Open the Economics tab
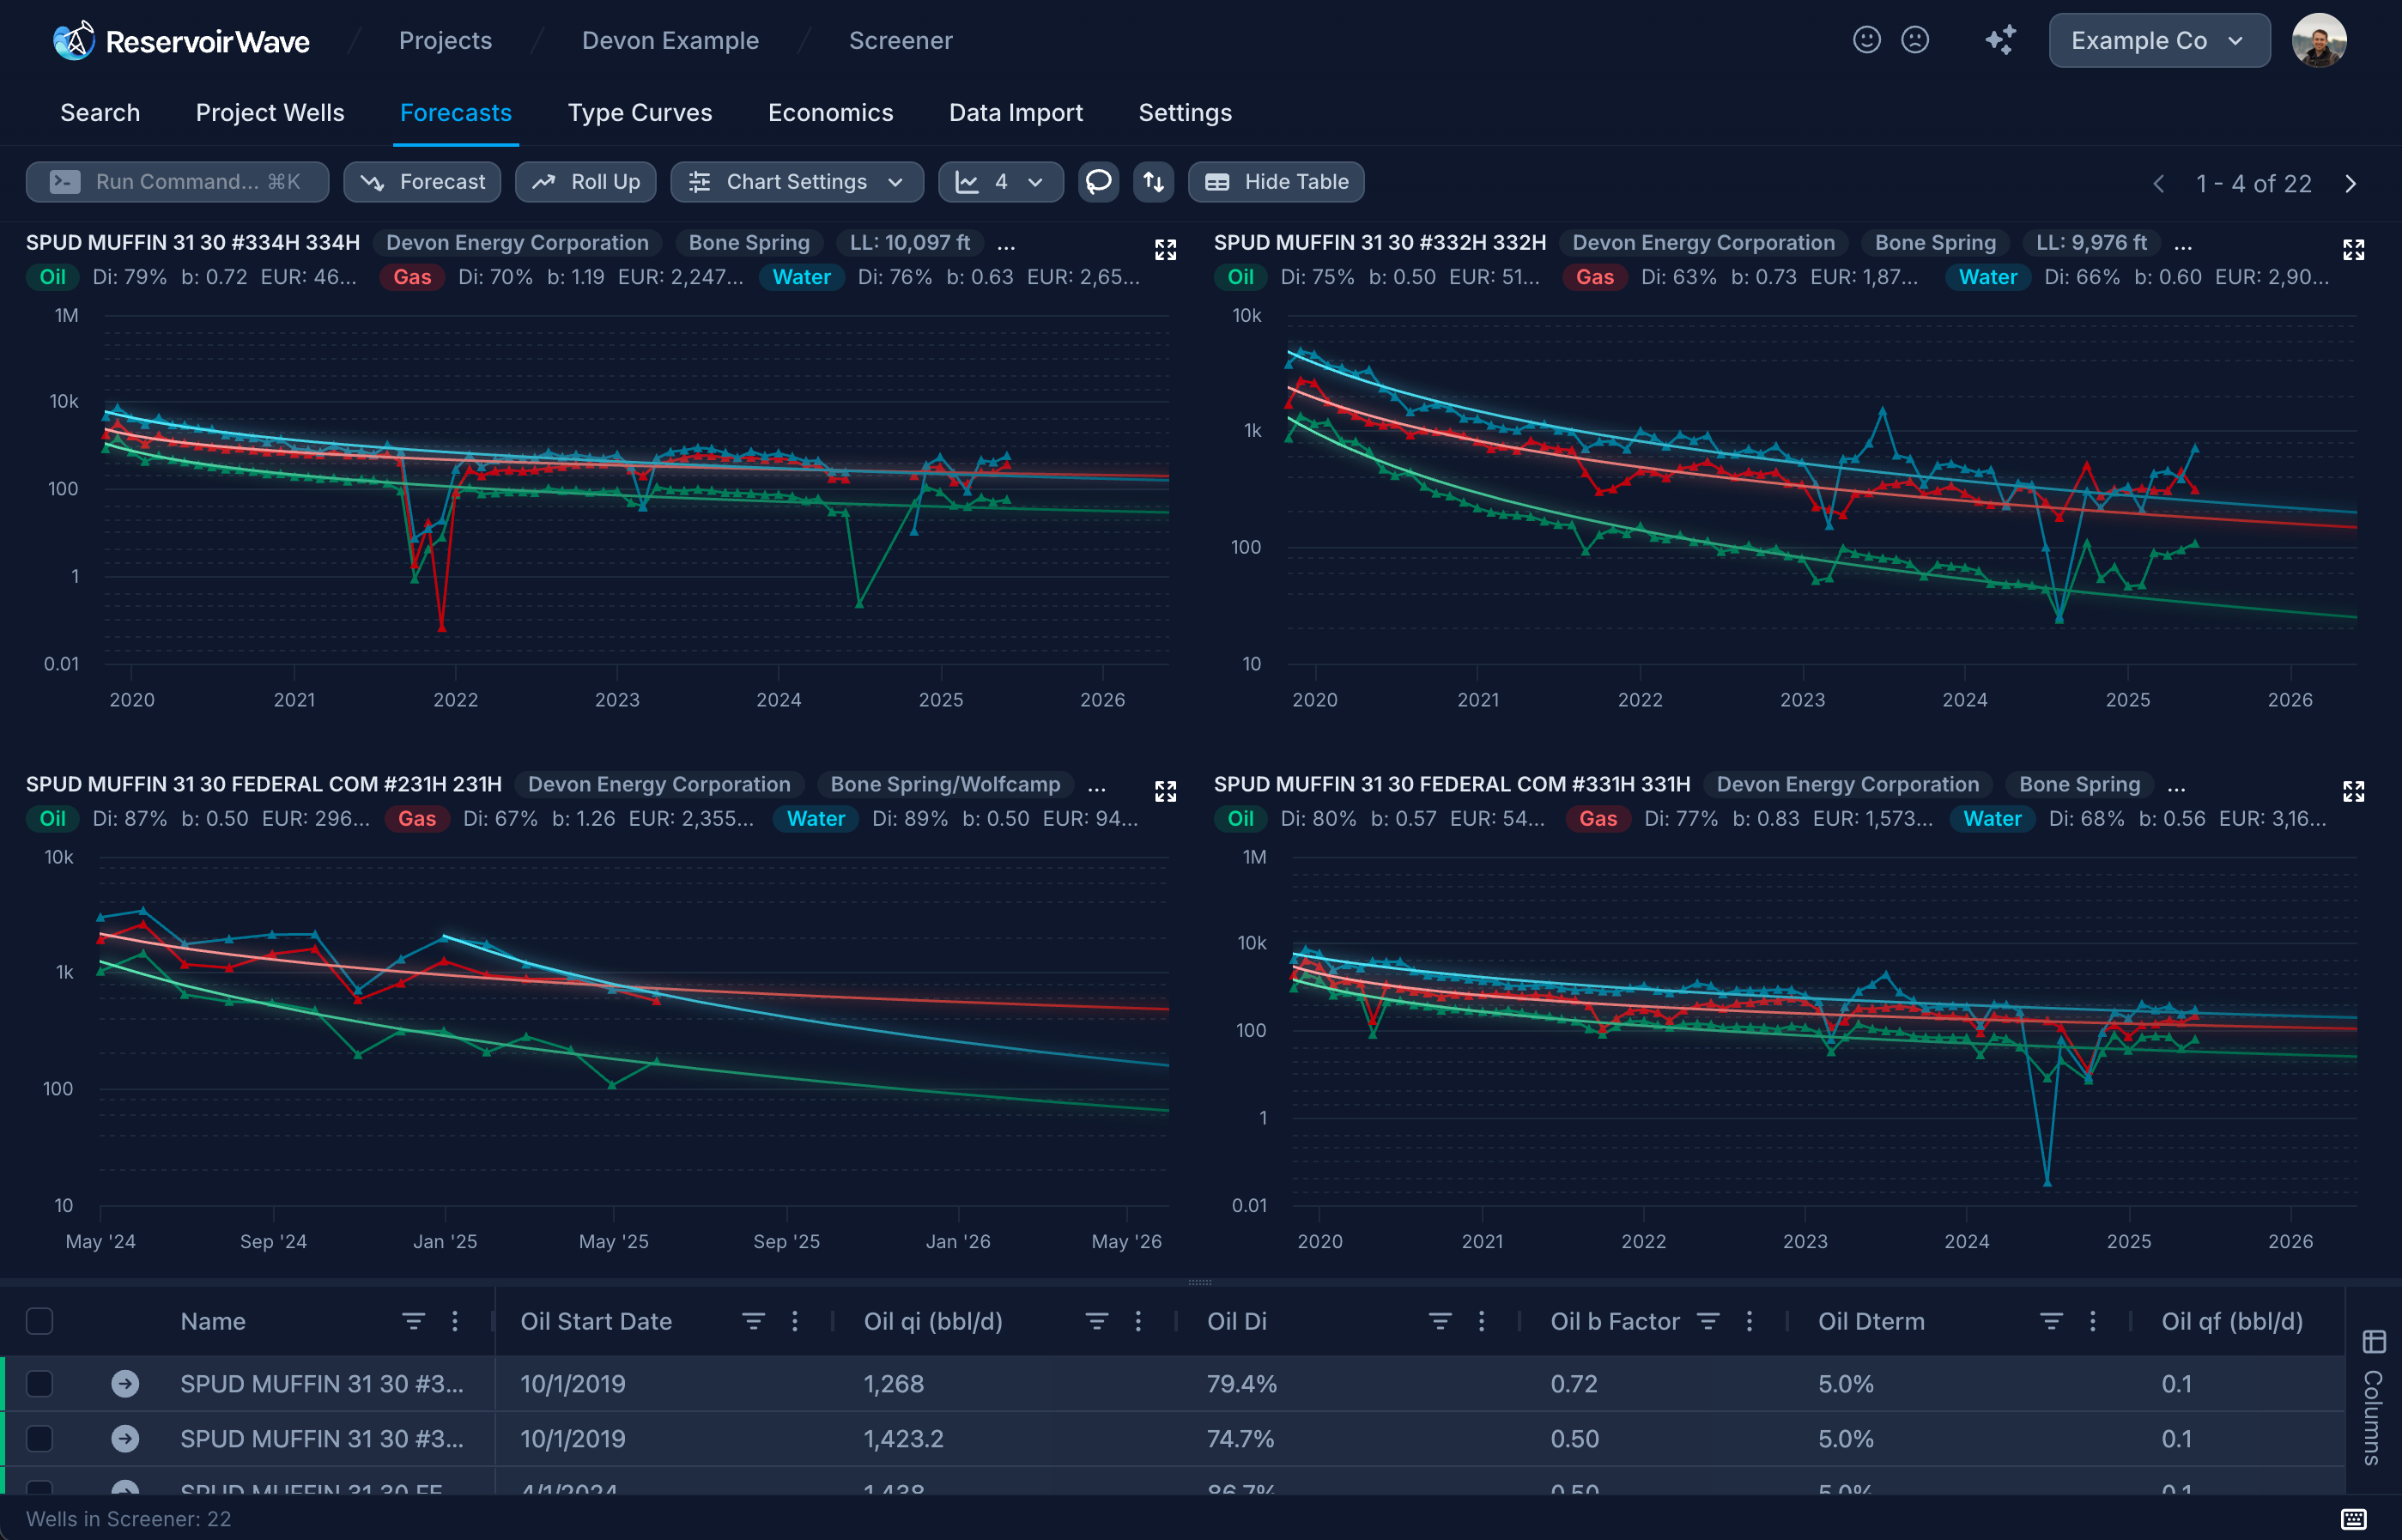 coord(830,112)
